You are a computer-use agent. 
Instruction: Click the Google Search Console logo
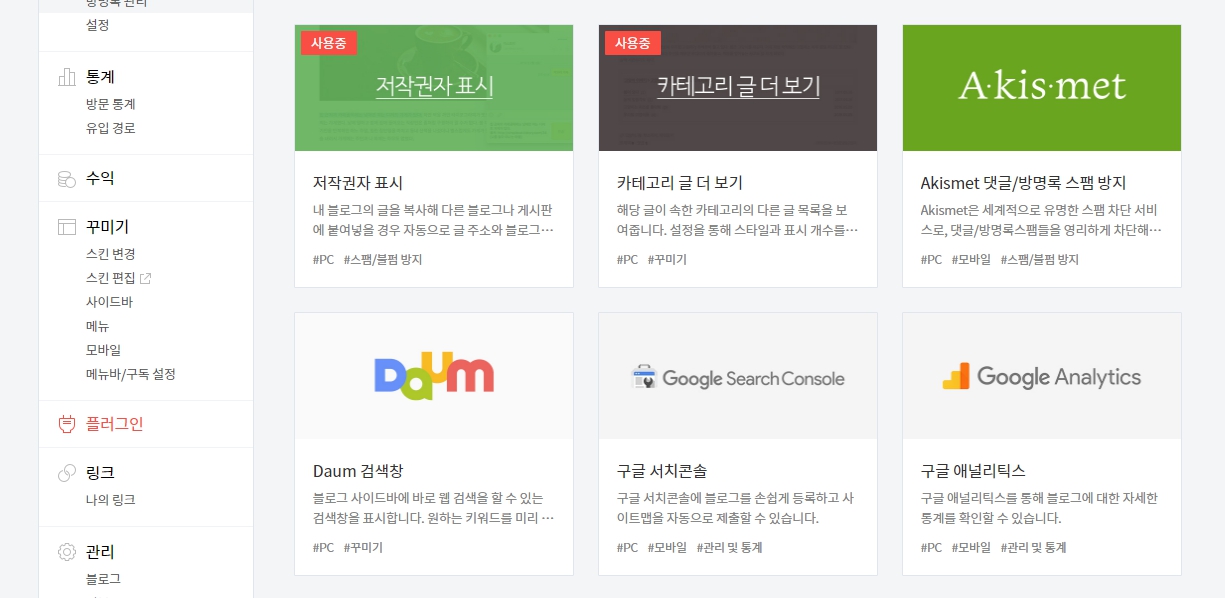point(738,378)
